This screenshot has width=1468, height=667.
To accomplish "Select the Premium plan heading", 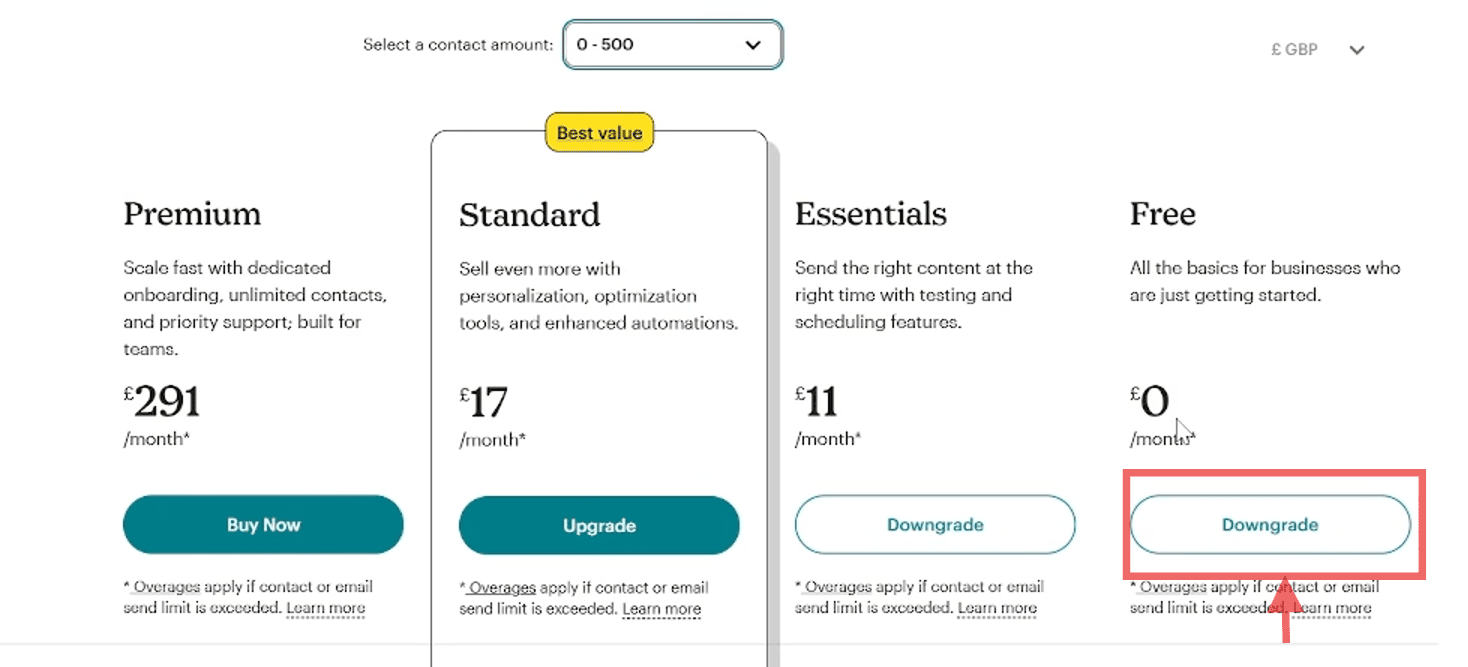I will 192,214.
